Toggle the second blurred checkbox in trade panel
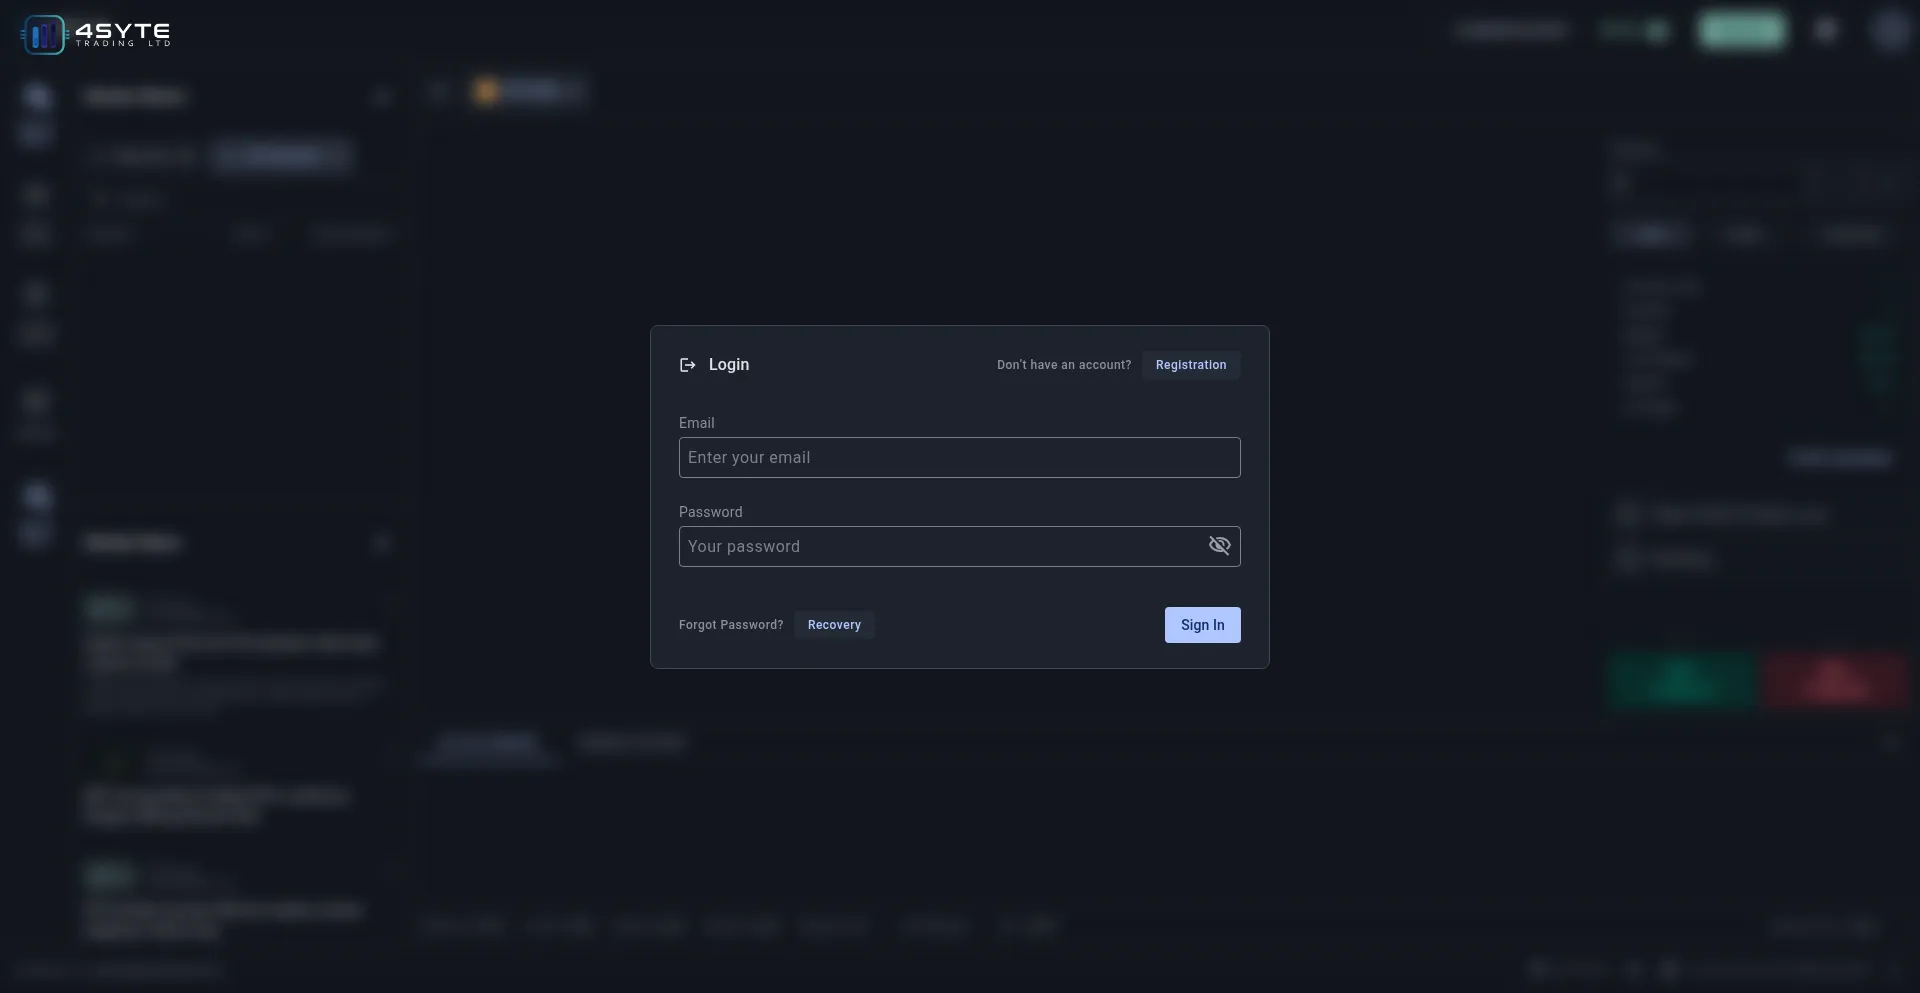This screenshot has width=1920, height=993. [x=1627, y=559]
